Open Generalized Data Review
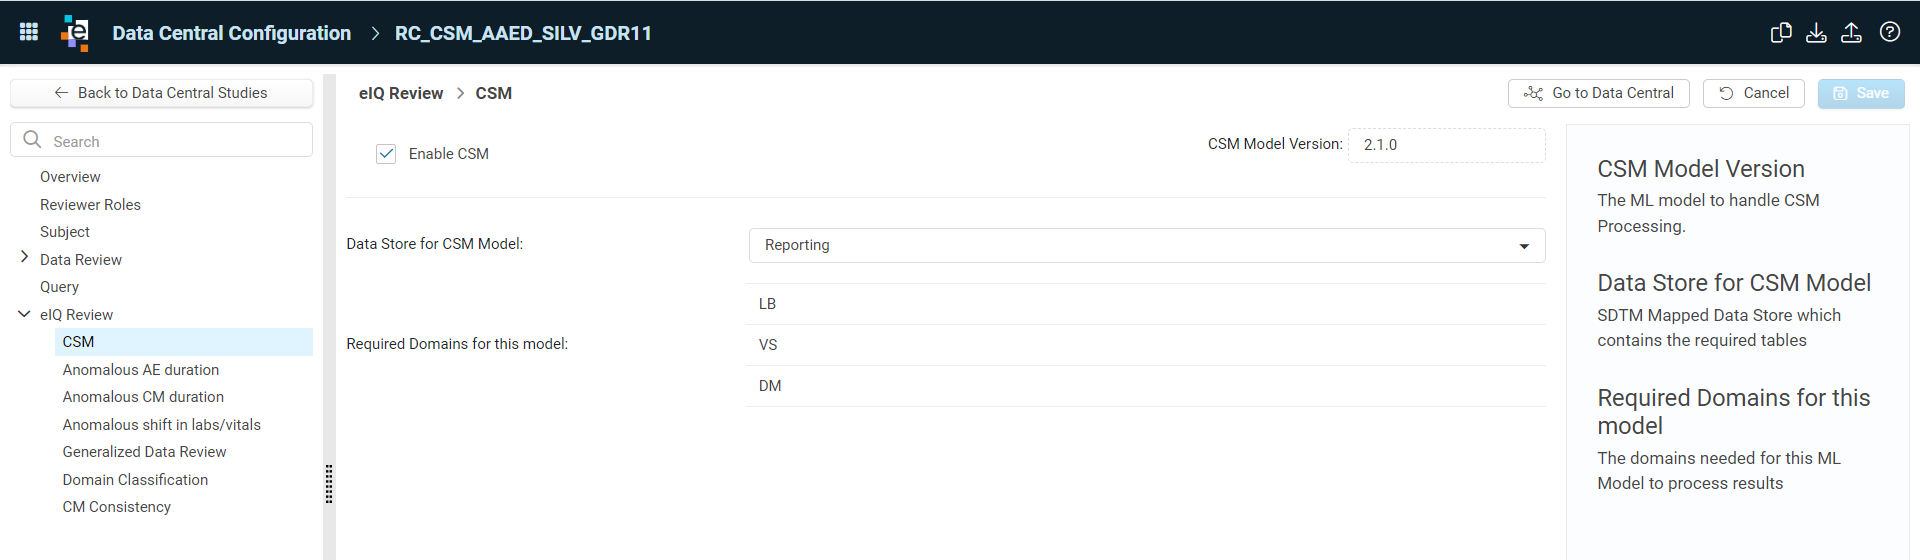Viewport: 1920px width, 560px height. coord(144,452)
